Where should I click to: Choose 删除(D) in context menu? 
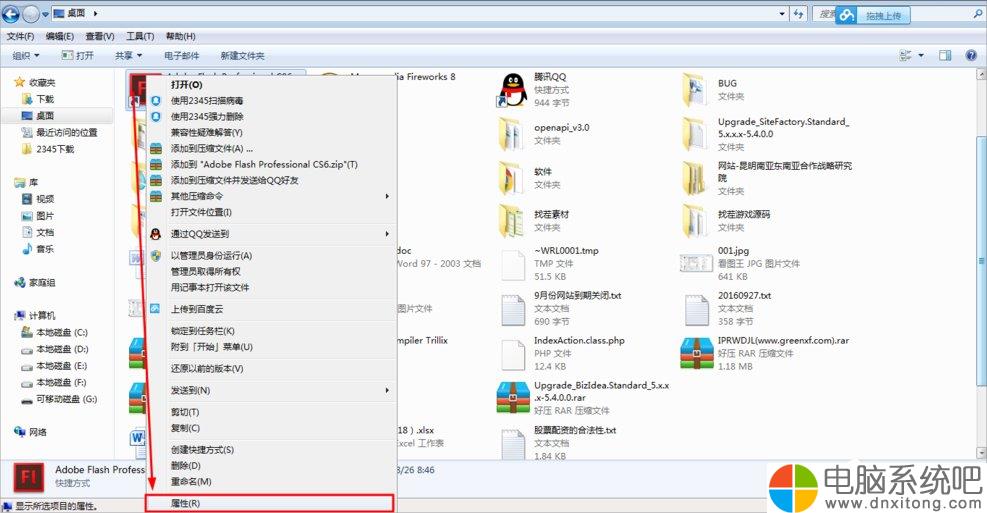(x=271, y=465)
